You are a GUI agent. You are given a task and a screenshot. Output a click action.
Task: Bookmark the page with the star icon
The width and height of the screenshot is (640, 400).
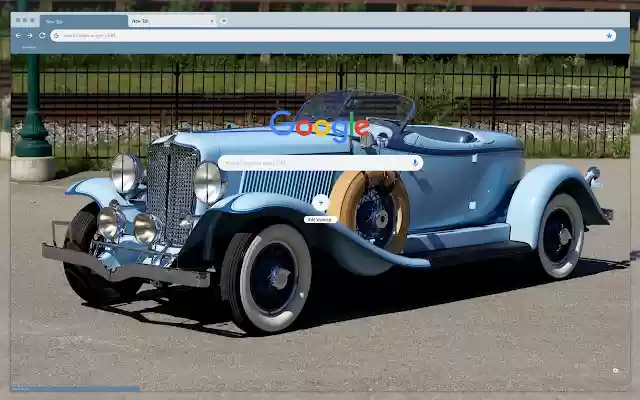609,36
